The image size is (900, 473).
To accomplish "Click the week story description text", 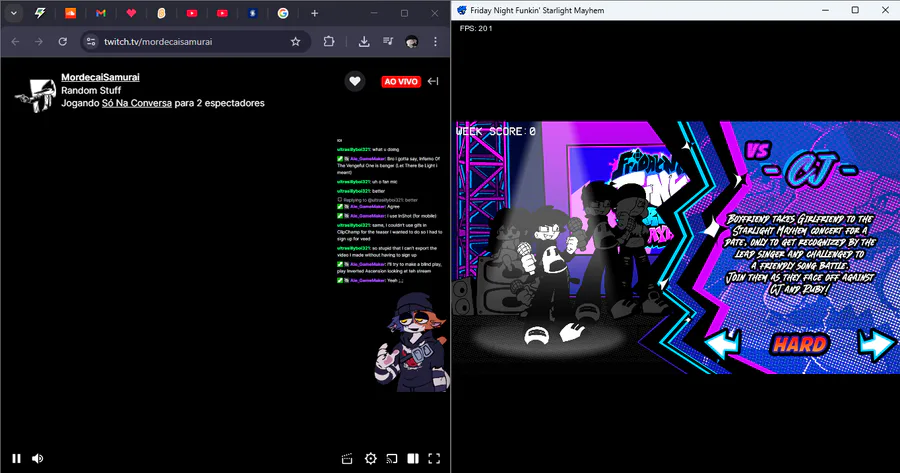I will [x=800, y=254].
